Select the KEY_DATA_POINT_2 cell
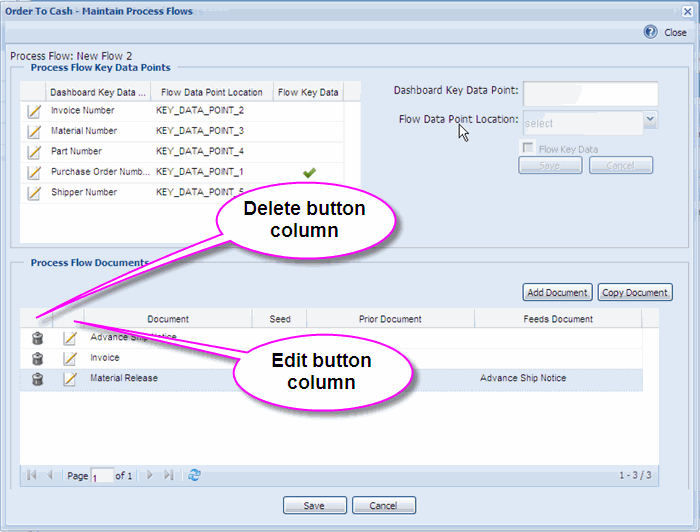 coord(200,111)
